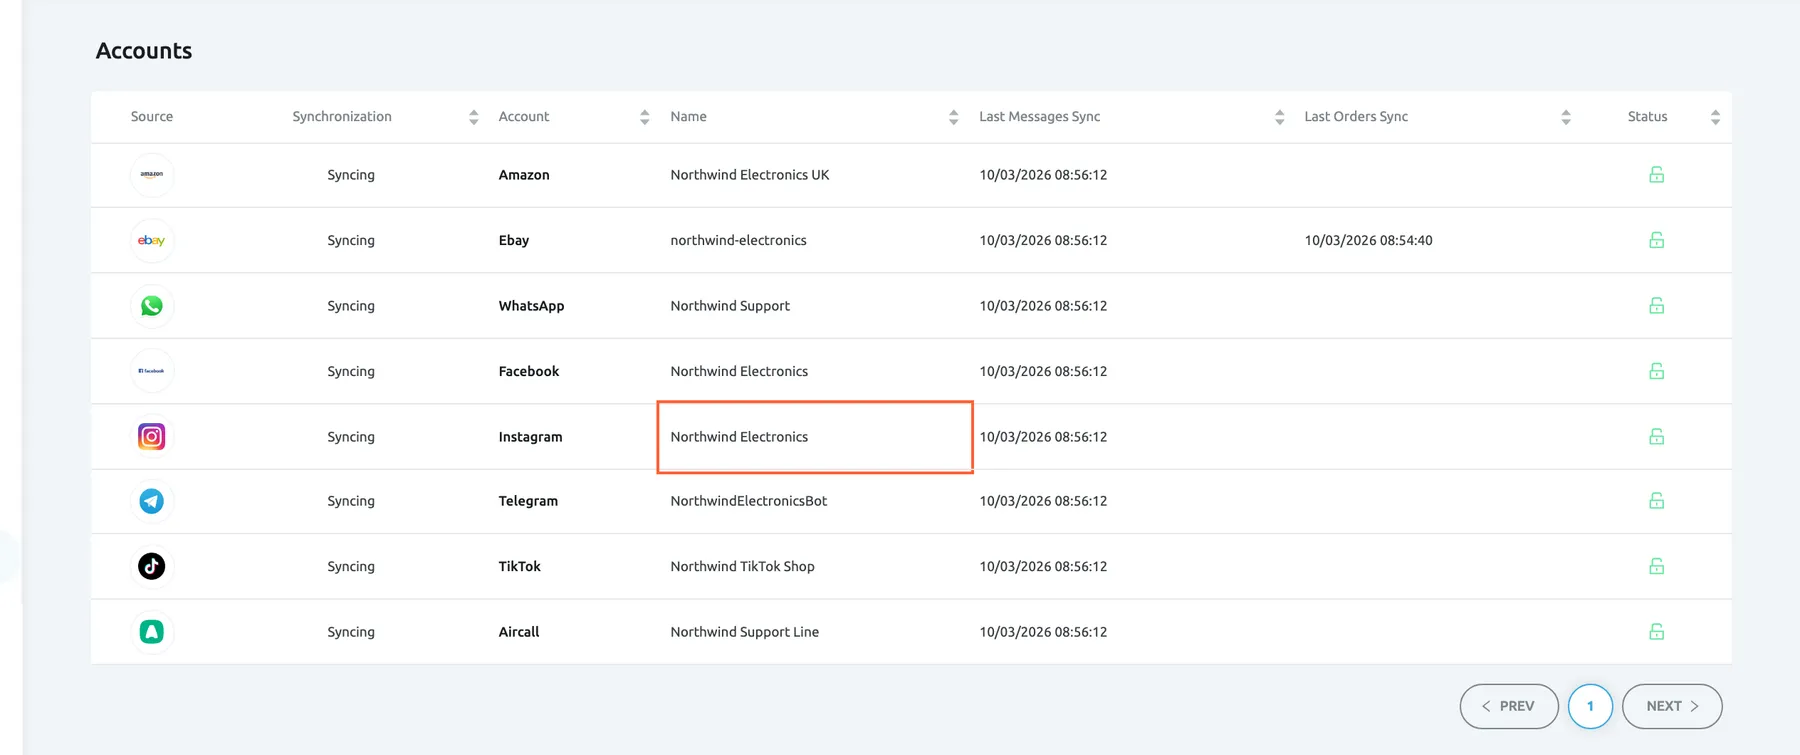Open the Amazon account name

point(524,175)
